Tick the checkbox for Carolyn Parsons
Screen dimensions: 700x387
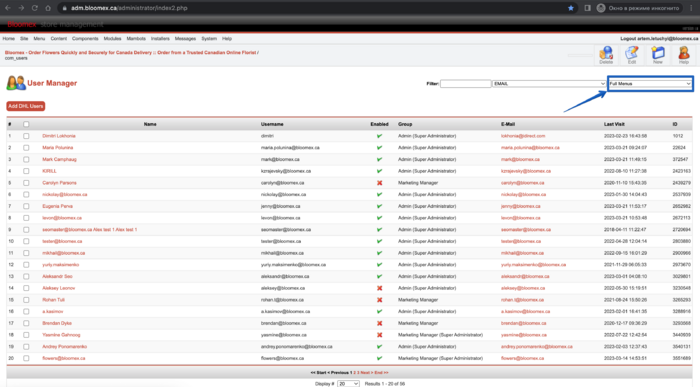[x=26, y=183]
